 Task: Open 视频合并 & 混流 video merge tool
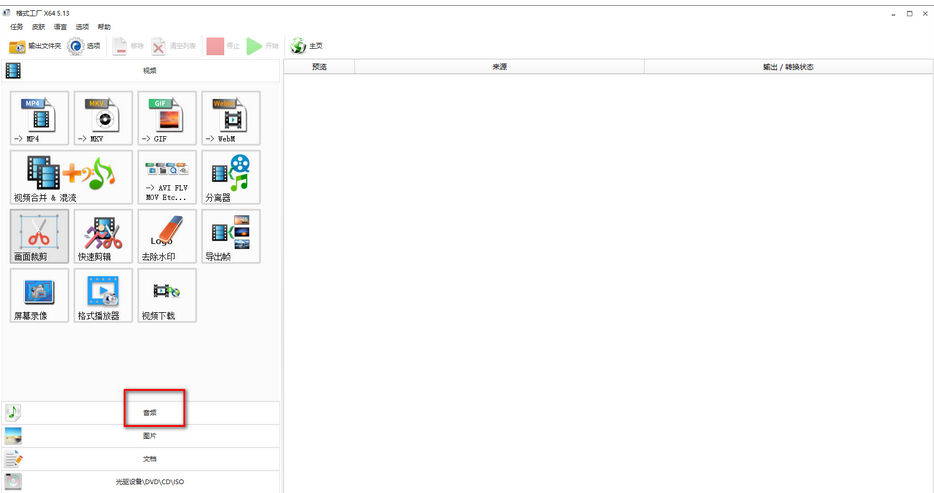(71, 177)
